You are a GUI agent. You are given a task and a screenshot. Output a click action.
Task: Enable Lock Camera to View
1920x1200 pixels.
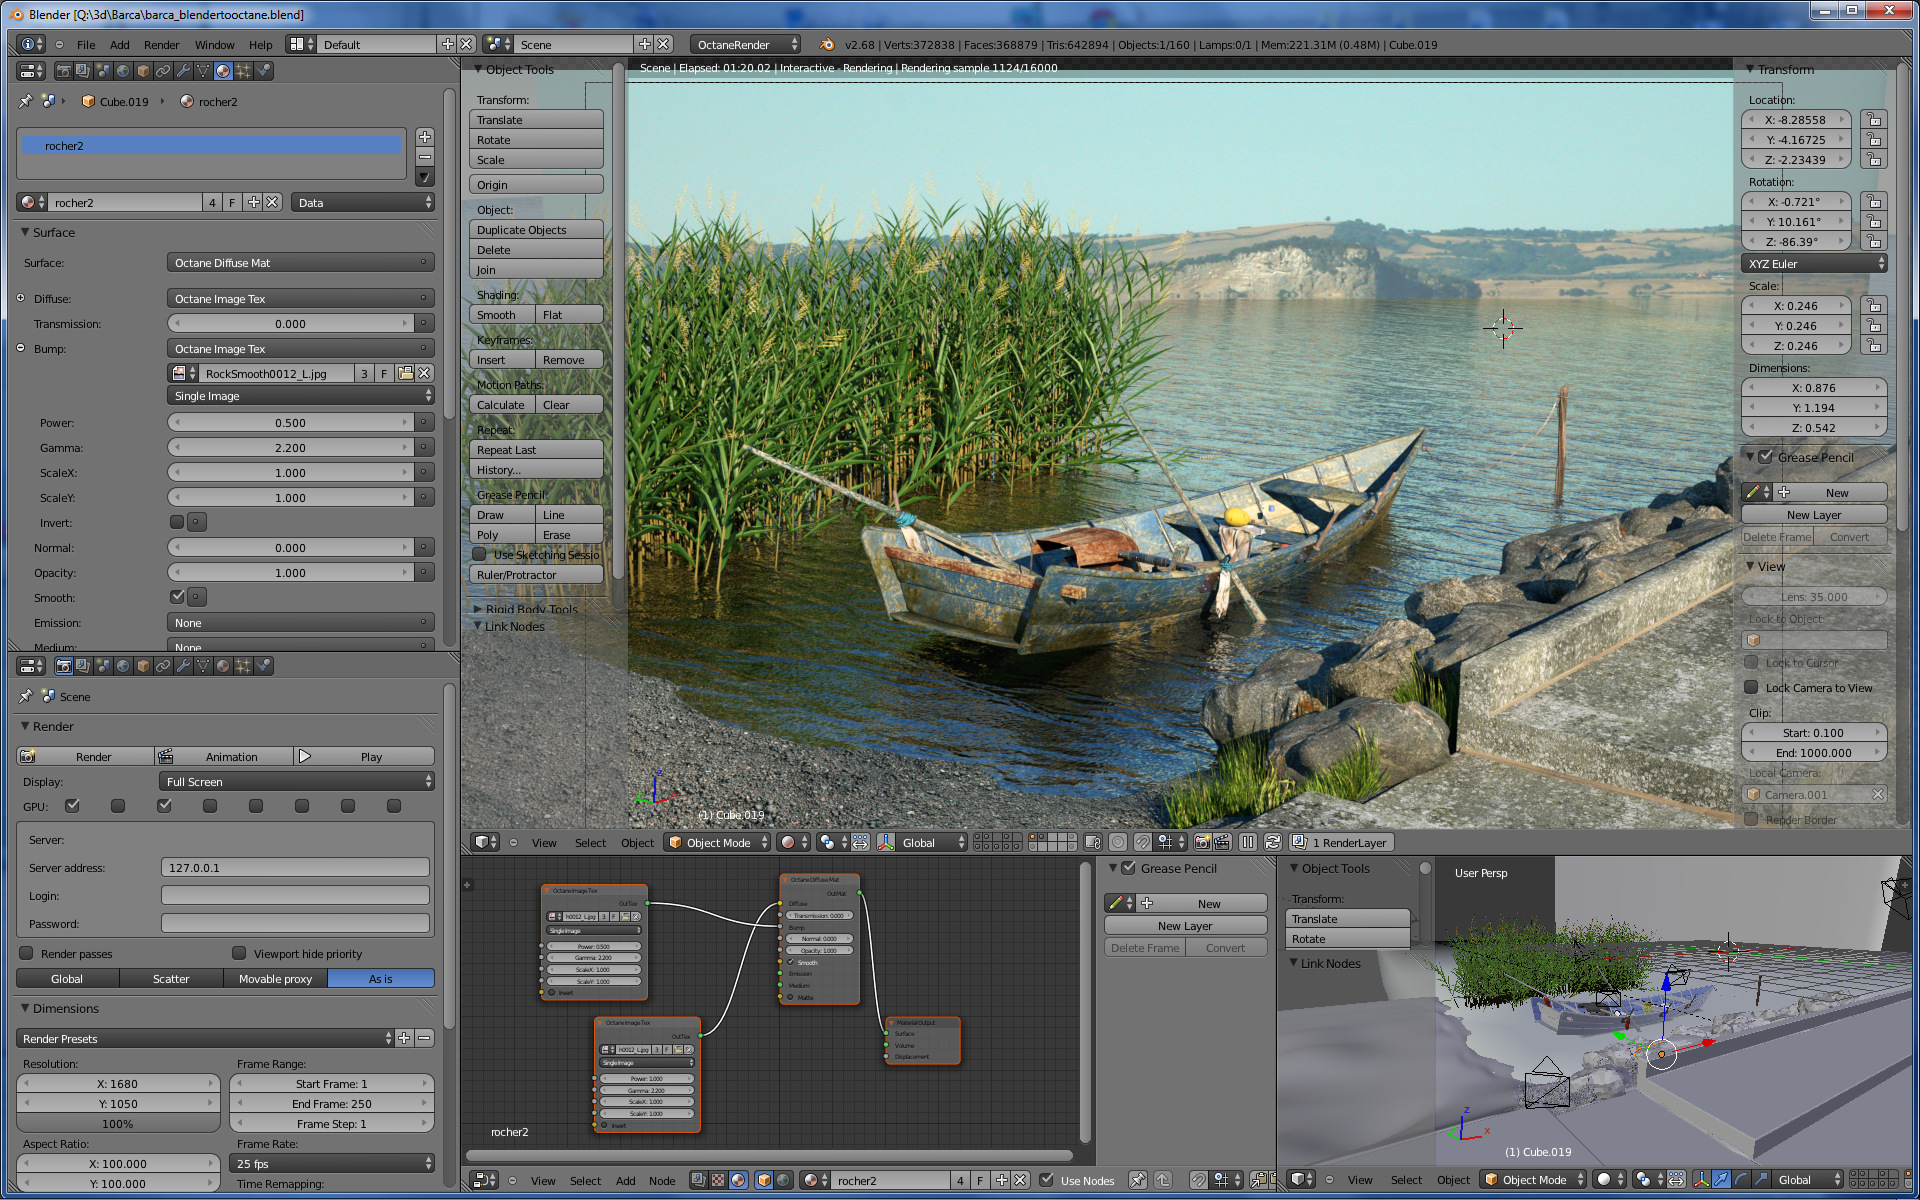(1751, 687)
